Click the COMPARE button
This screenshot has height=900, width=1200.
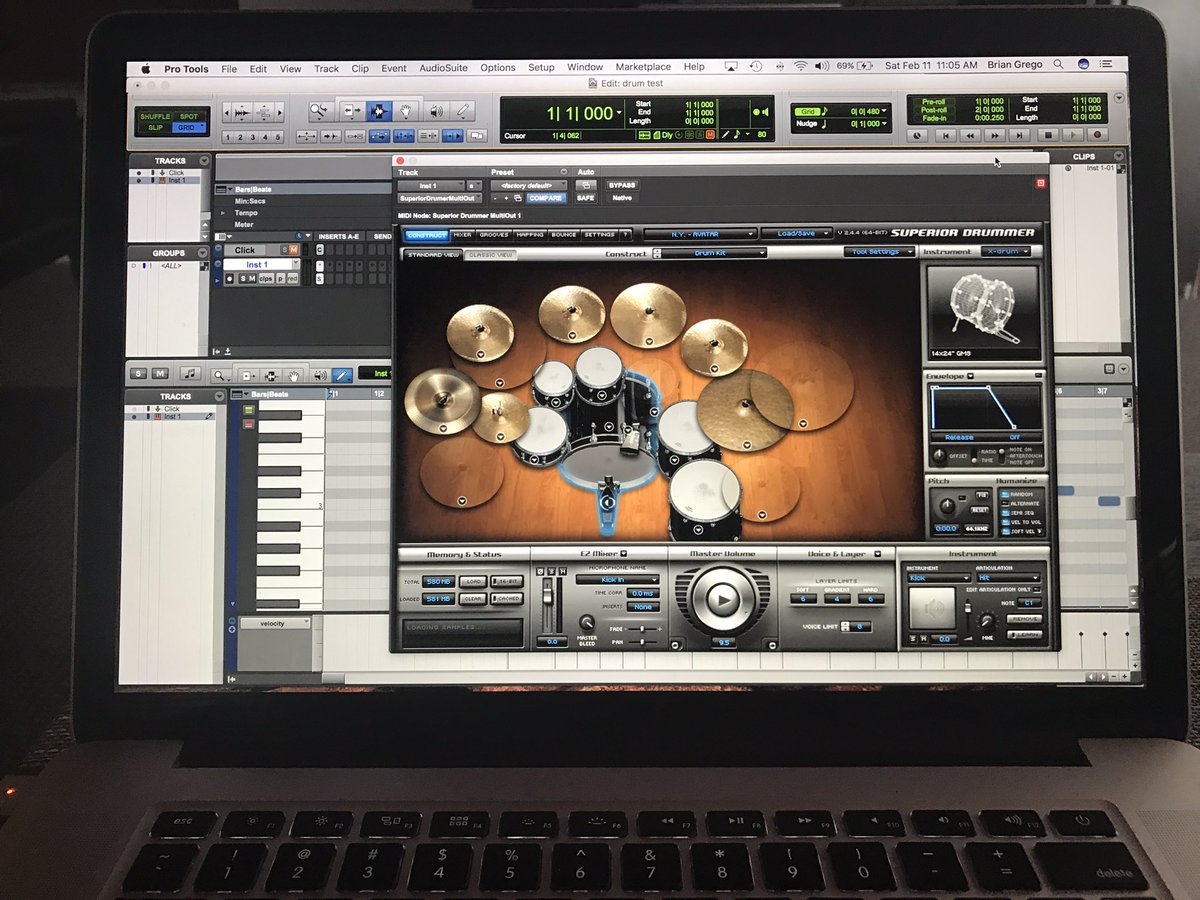pos(546,198)
